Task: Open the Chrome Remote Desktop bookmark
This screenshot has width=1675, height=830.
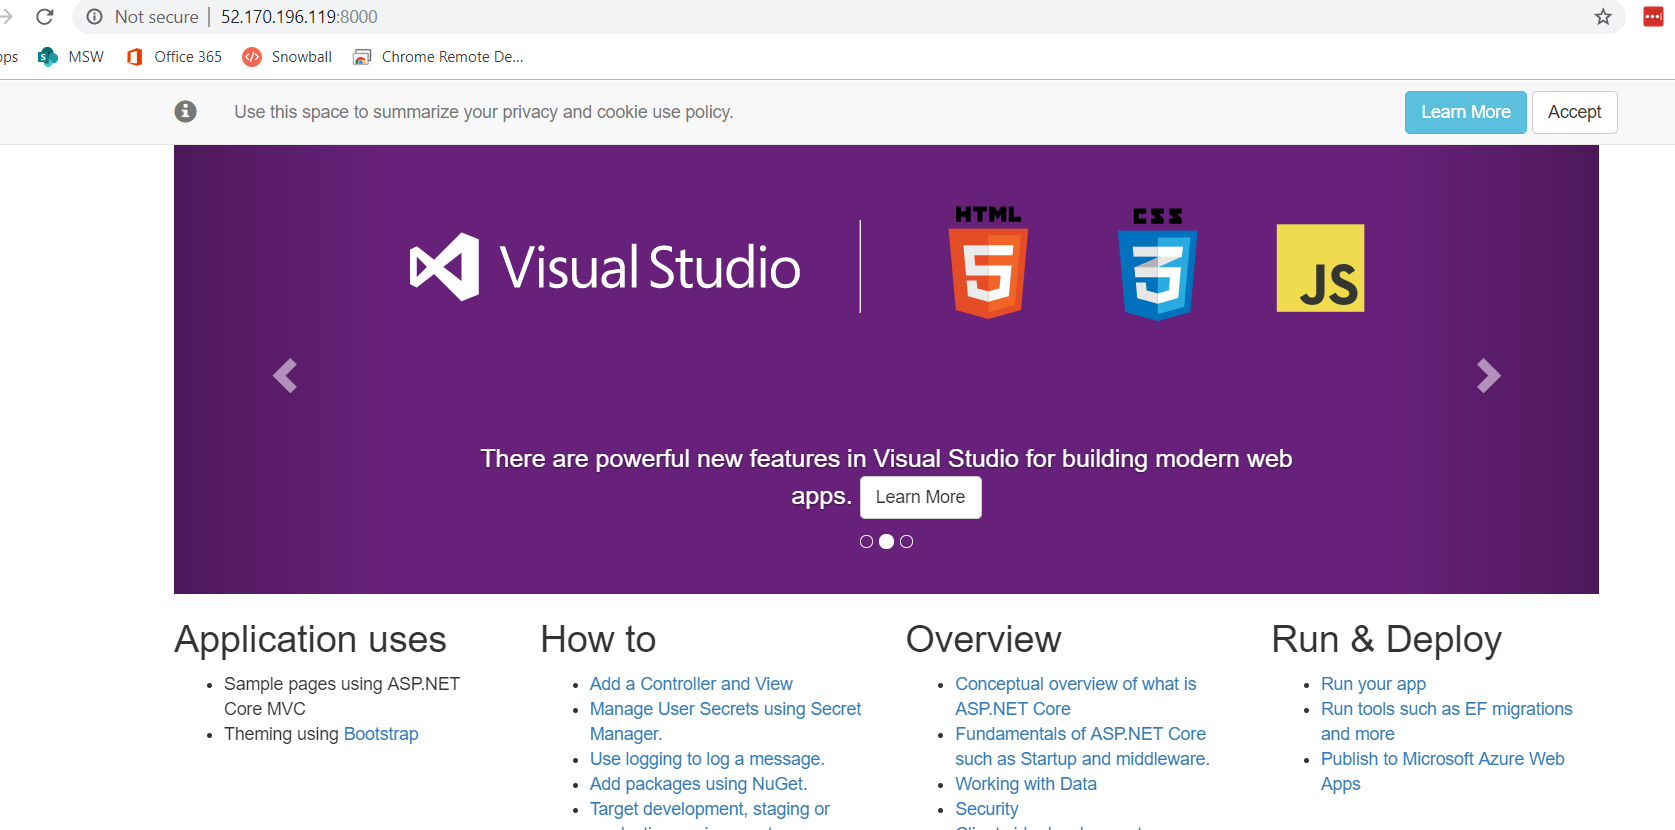Action: 438,57
